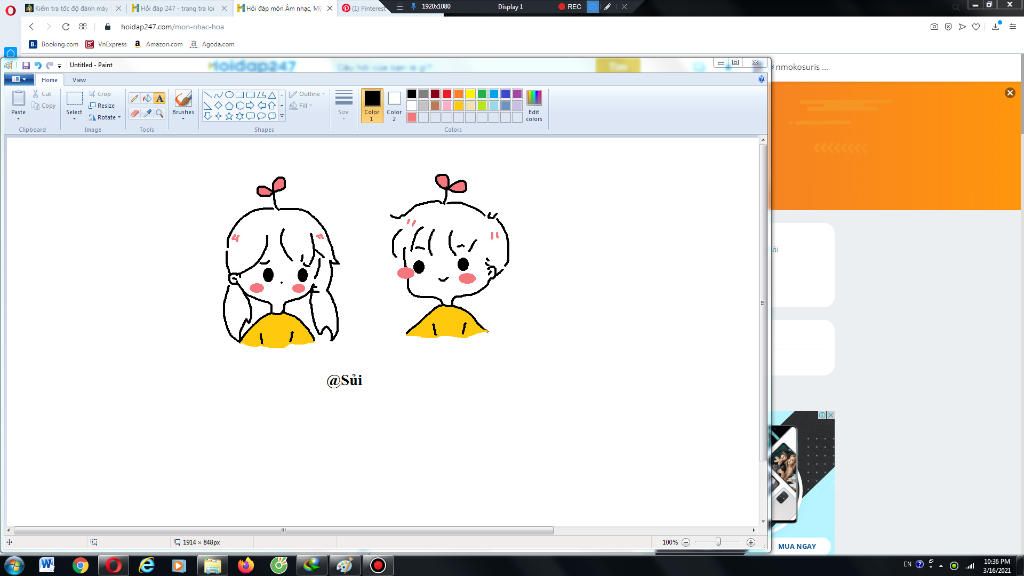Click the zoom out minus button
1024x576 pixels.
click(686, 542)
